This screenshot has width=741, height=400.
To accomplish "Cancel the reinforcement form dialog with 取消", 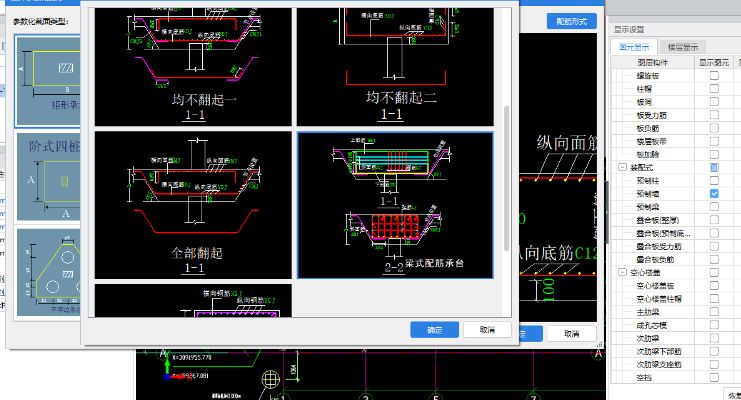I will coord(487,330).
